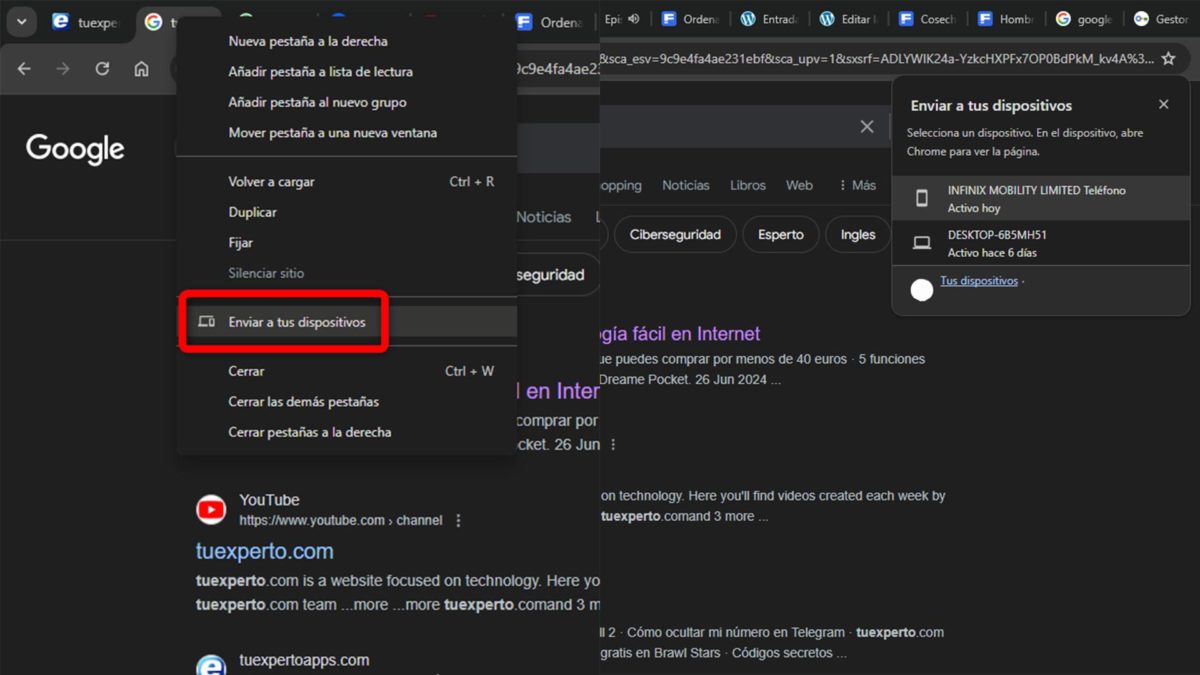Open three-dot options on the YouTube result

pos(458,520)
